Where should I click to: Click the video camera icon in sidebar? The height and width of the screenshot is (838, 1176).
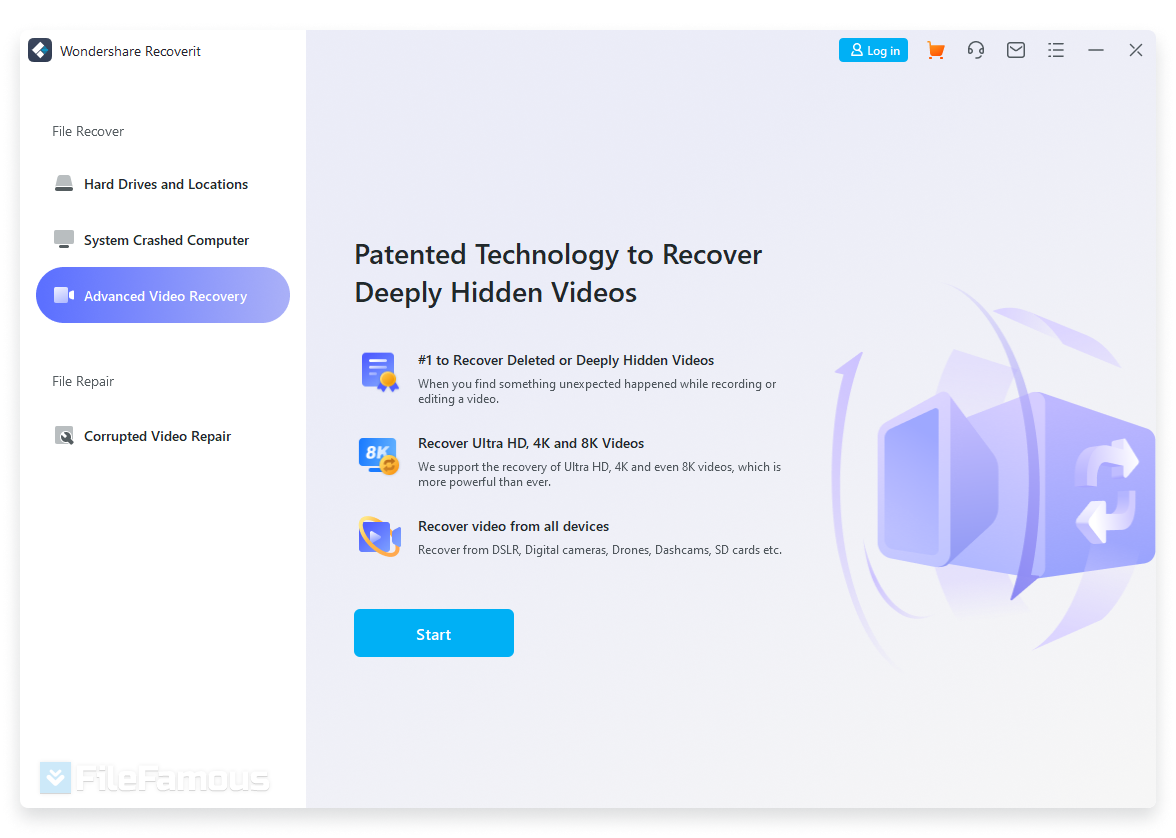click(64, 296)
